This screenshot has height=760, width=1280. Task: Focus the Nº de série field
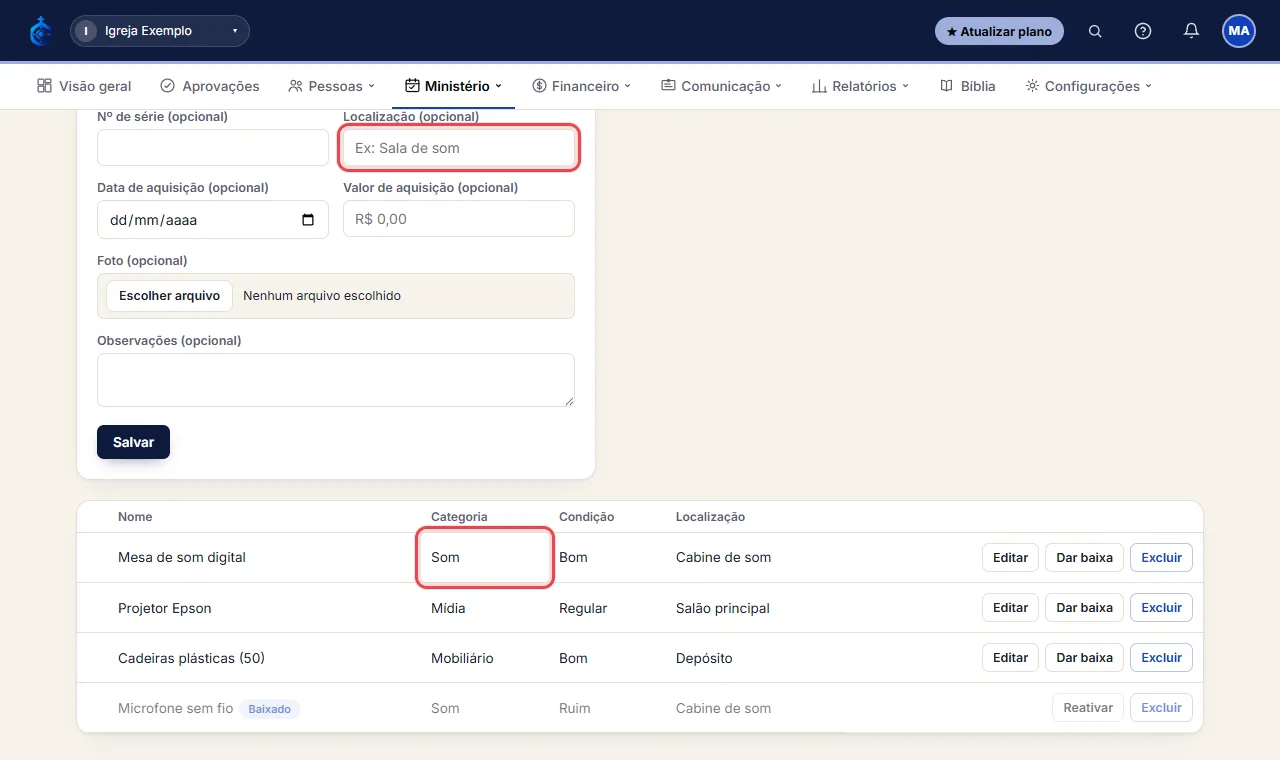point(213,147)
